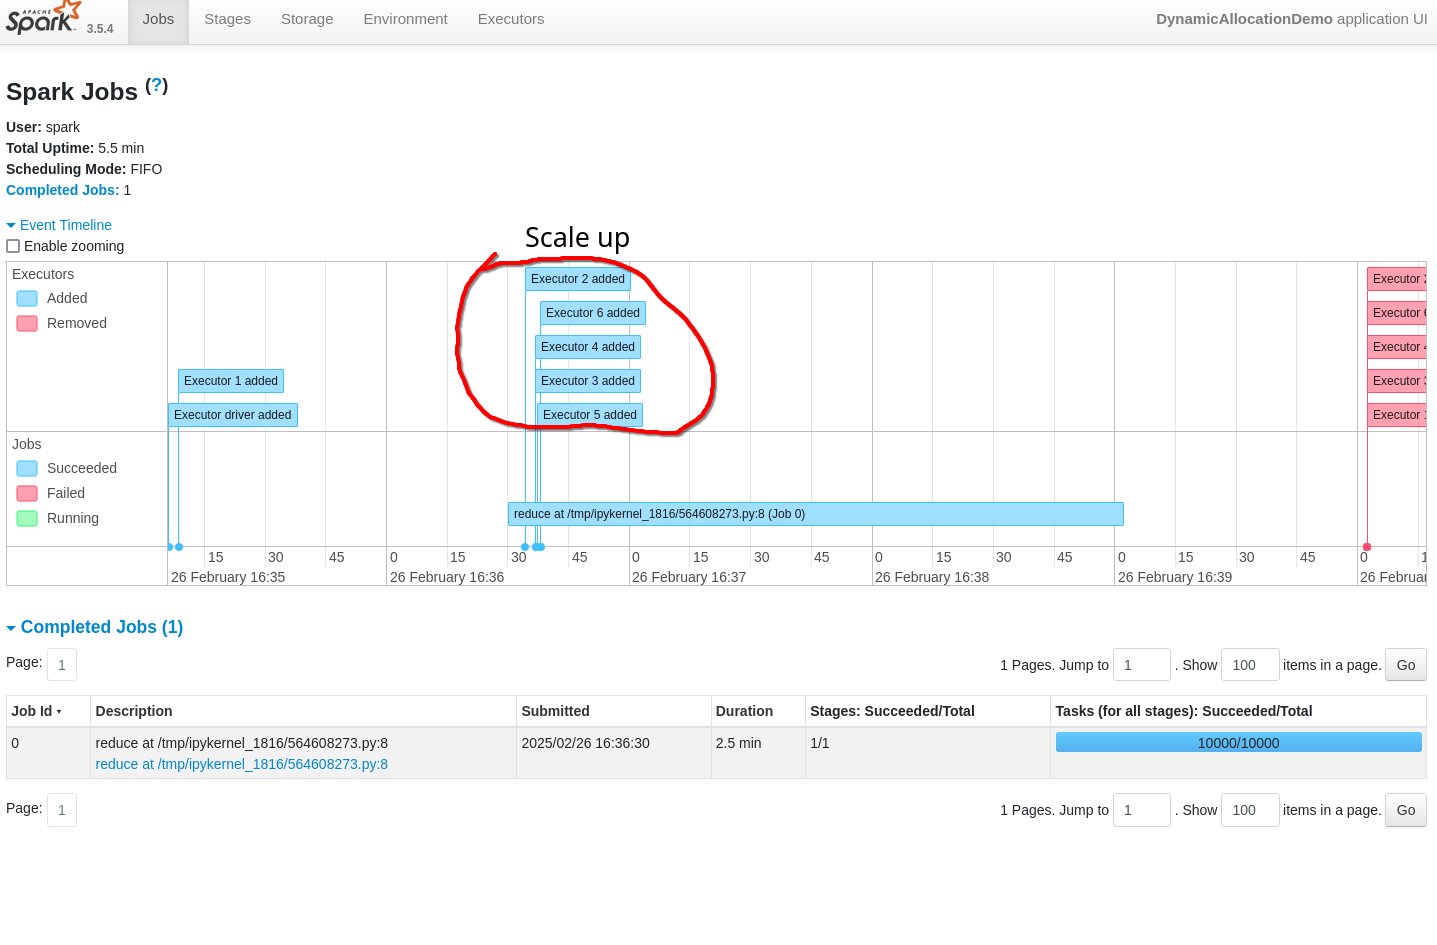Click the 10000/10000 tasks progress bar
Viewport: 1437px width, 945px height.
pos(1238,741)
